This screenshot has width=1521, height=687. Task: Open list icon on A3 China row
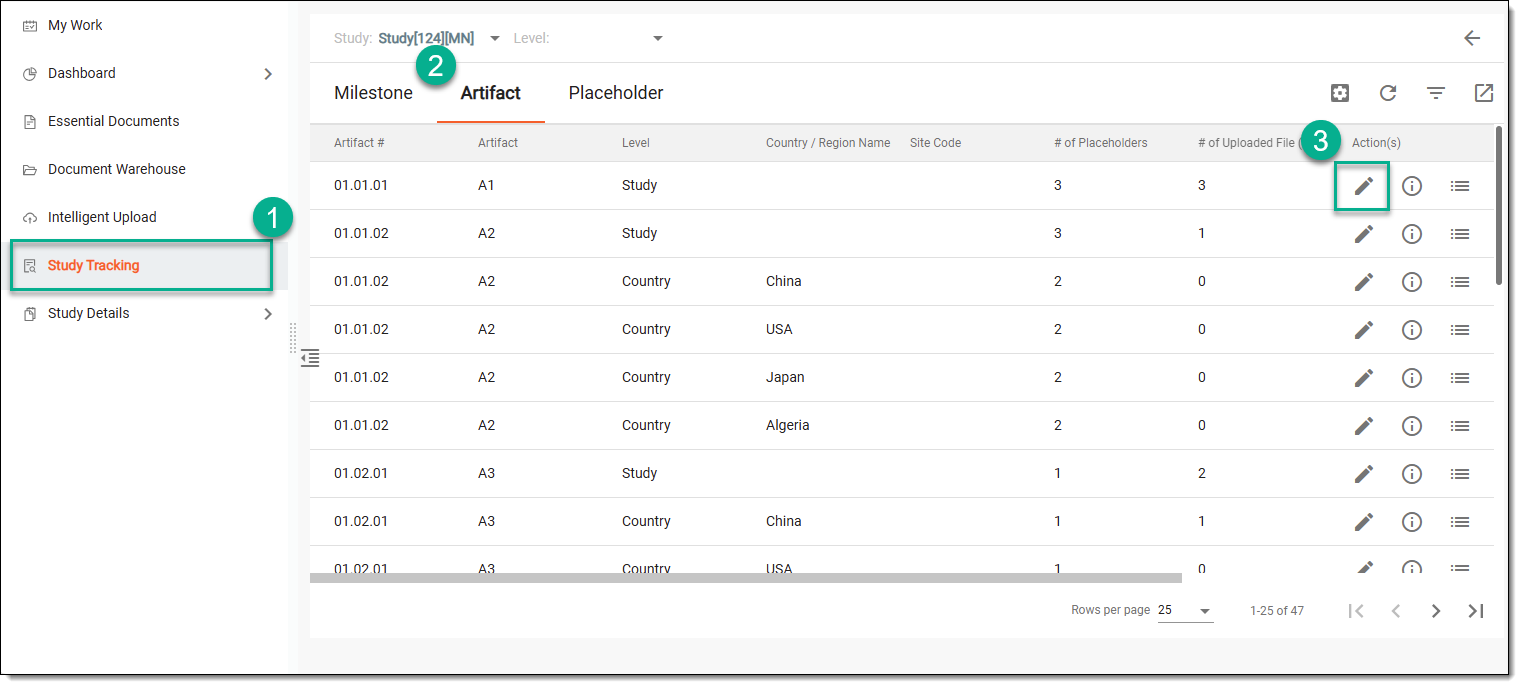[x=1459, y=522]
